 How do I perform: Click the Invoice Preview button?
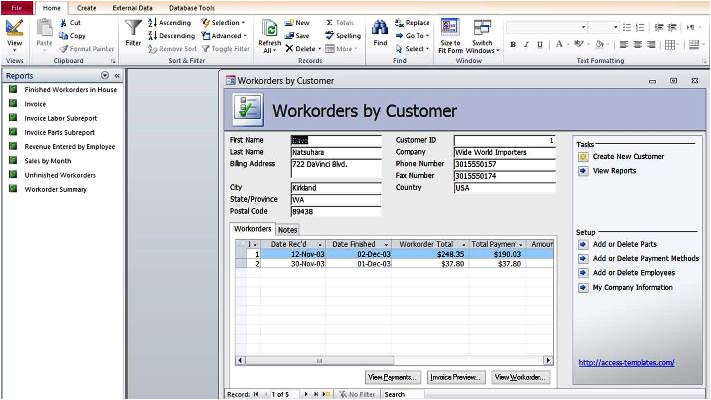457,377
